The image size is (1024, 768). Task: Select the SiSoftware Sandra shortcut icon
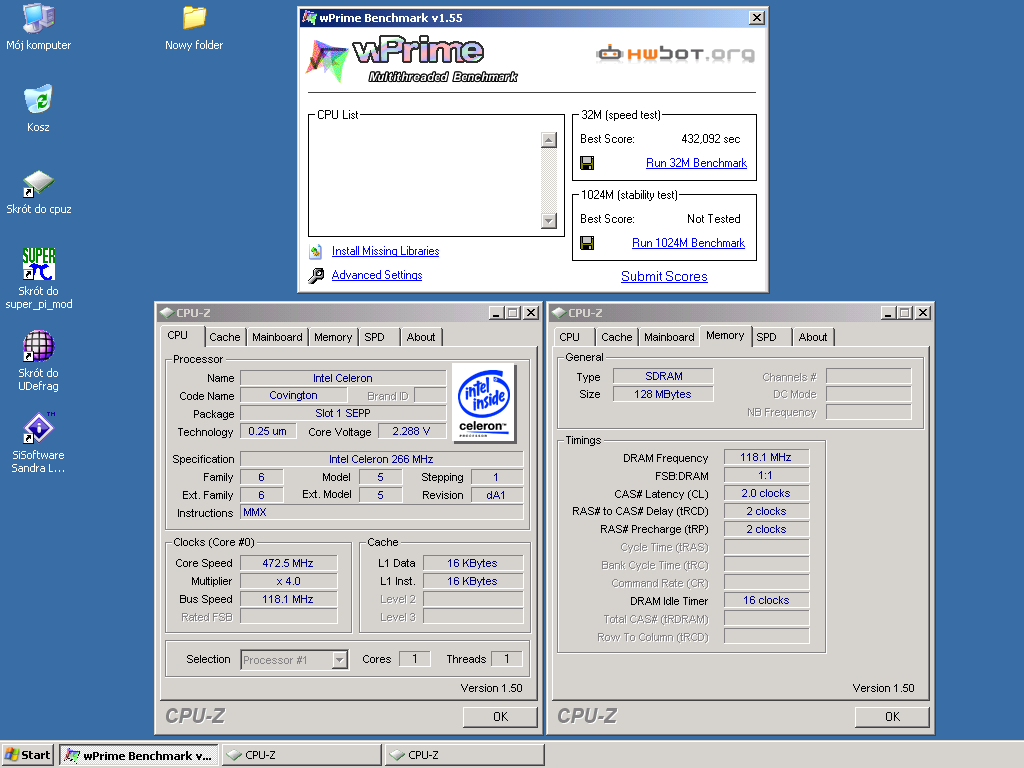[39, 428]
